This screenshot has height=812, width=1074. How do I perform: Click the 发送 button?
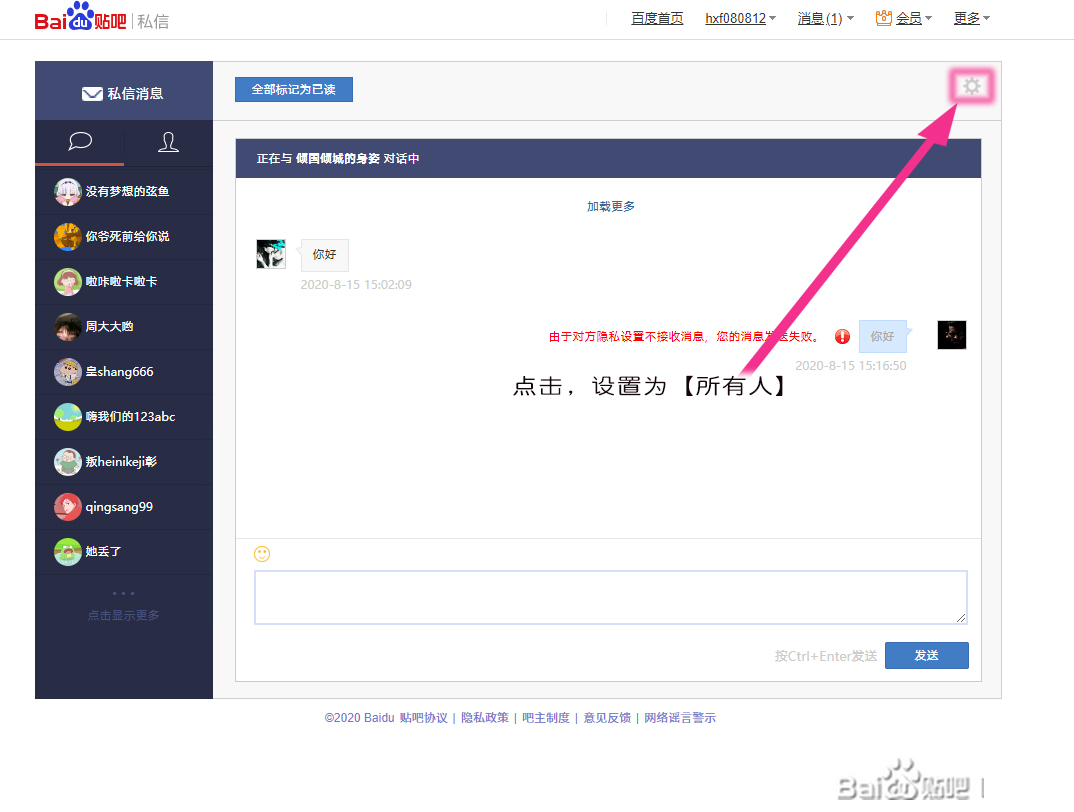pos(927,656)
